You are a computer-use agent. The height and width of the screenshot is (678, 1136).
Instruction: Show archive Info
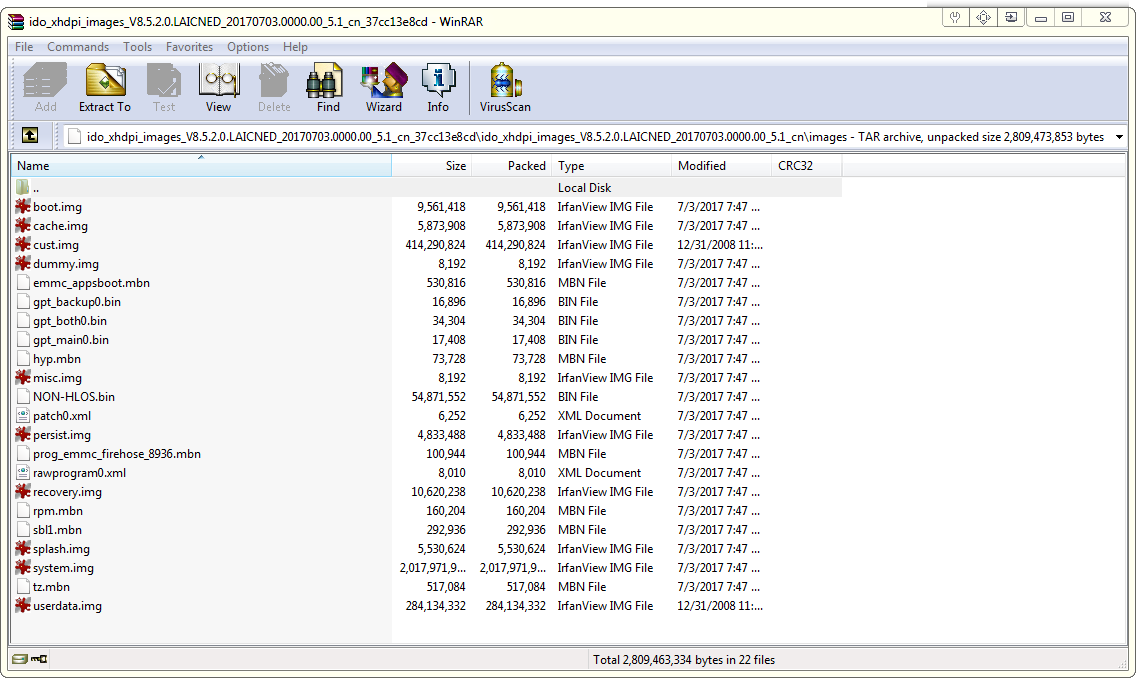point(438,88)
